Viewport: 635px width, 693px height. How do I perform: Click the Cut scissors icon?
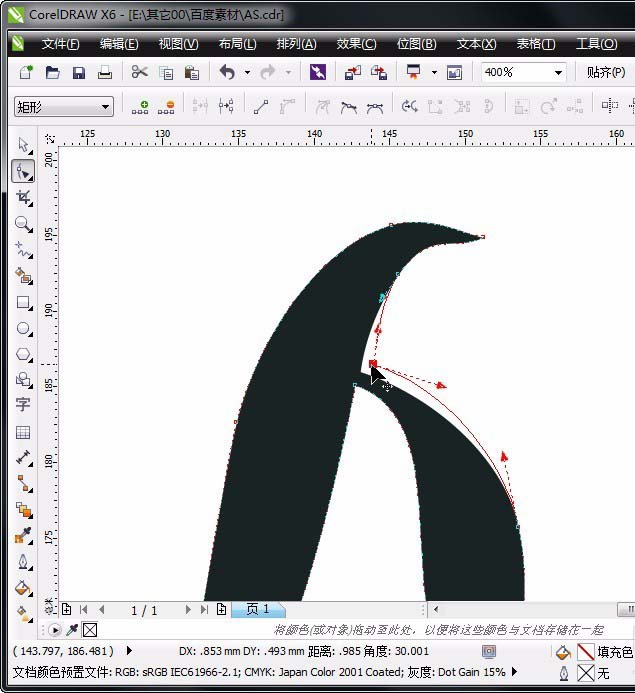click(x=139, y=72)
